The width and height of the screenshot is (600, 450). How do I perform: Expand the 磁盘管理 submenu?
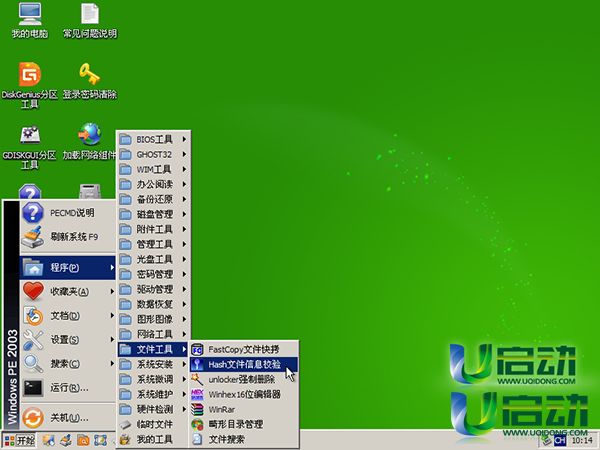click(x=154, y=214)
